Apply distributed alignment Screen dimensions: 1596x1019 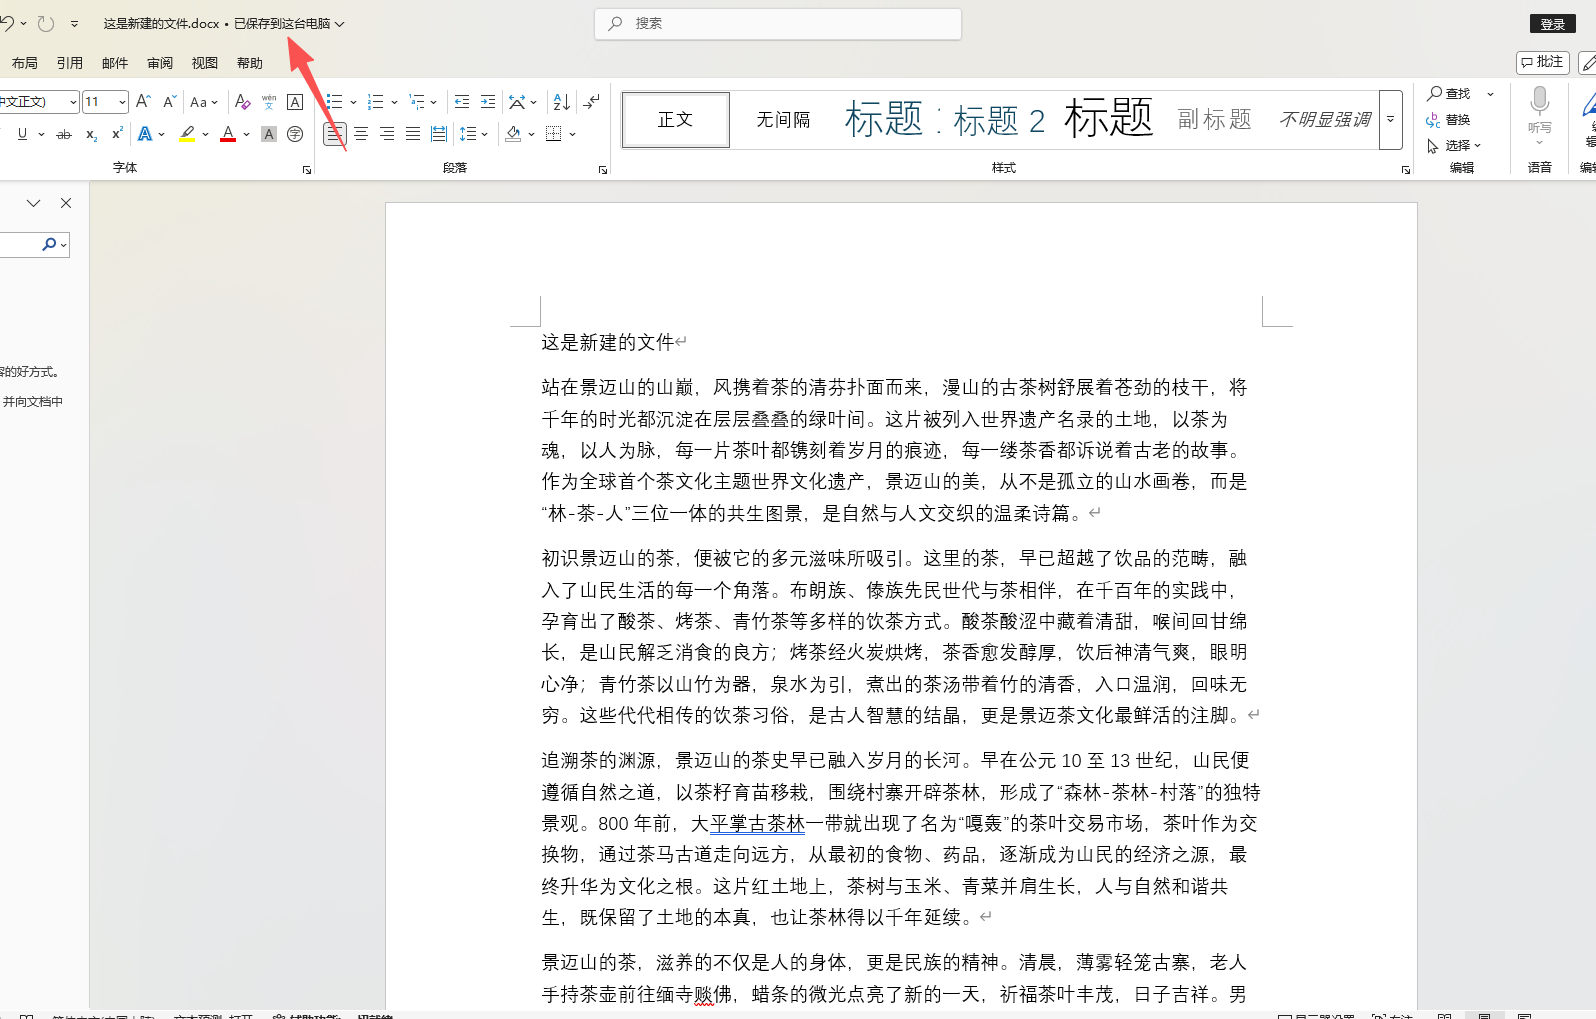[439, 134]
